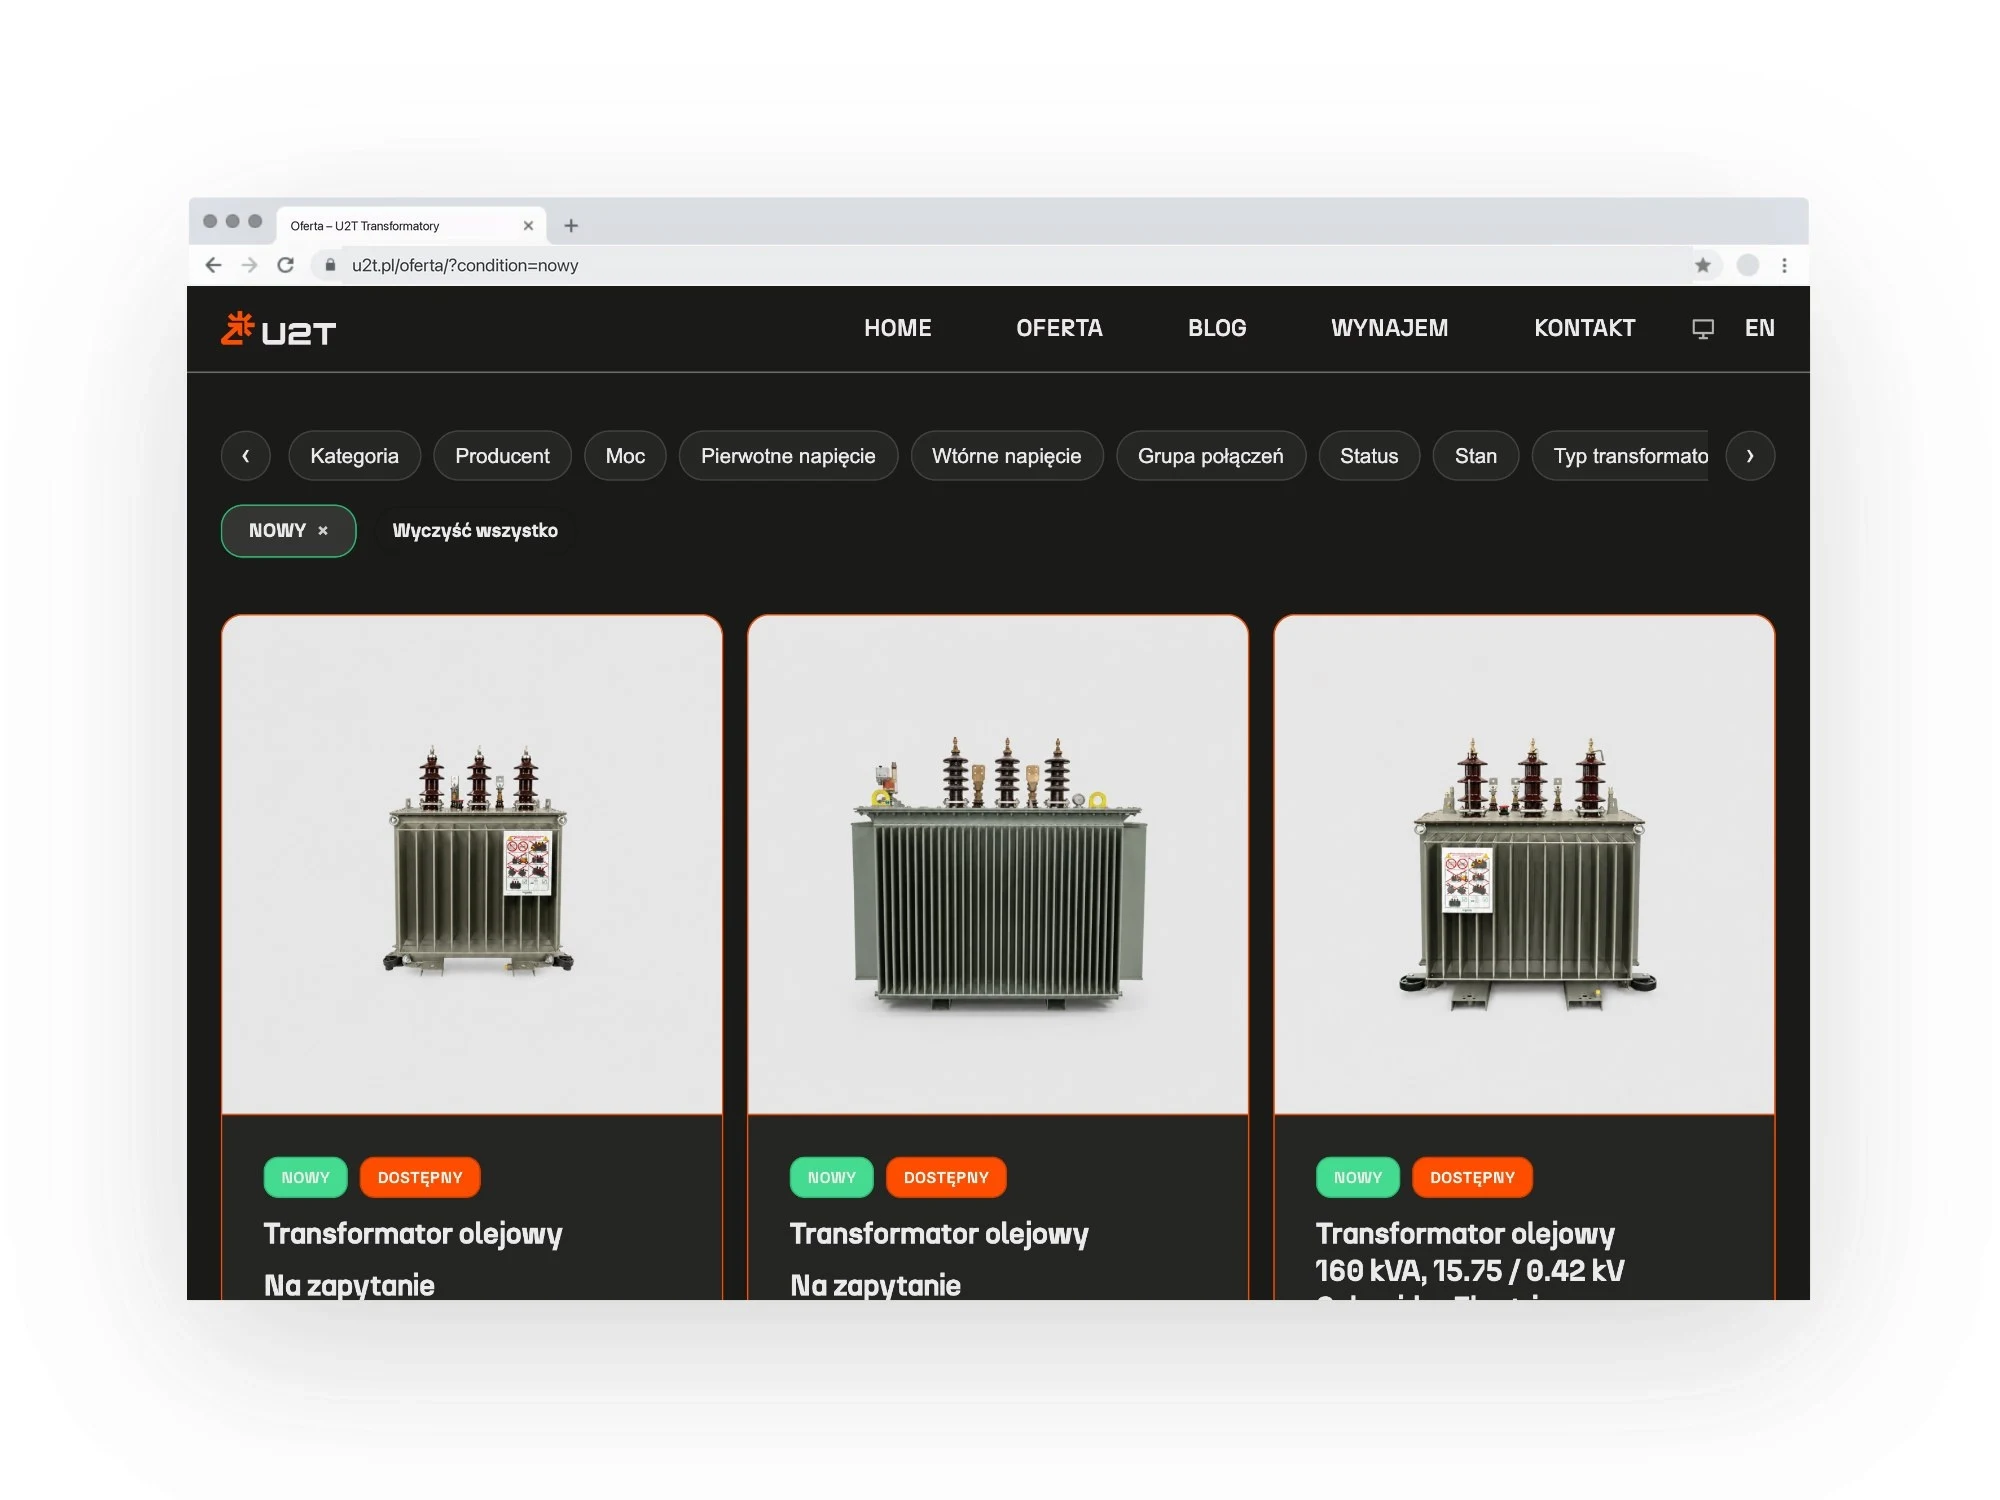2000x1500 pixels.
Task: Open the Stan filter dropdown
Action: [x=1476, y=456]
